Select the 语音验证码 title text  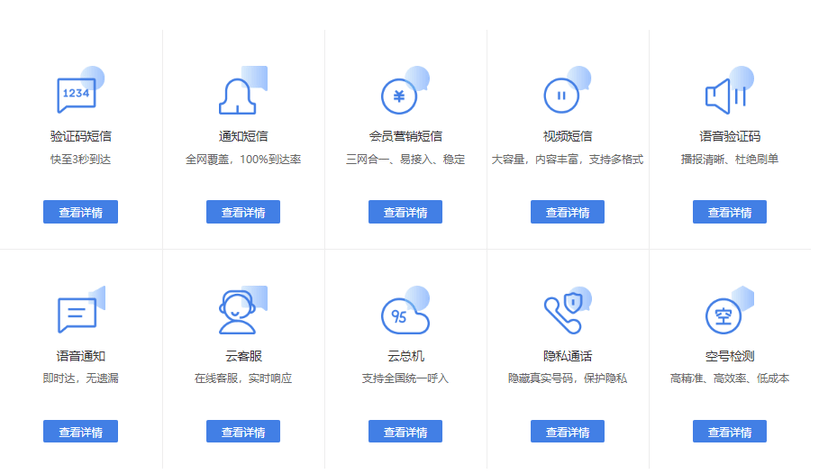[x=729, y=136]
